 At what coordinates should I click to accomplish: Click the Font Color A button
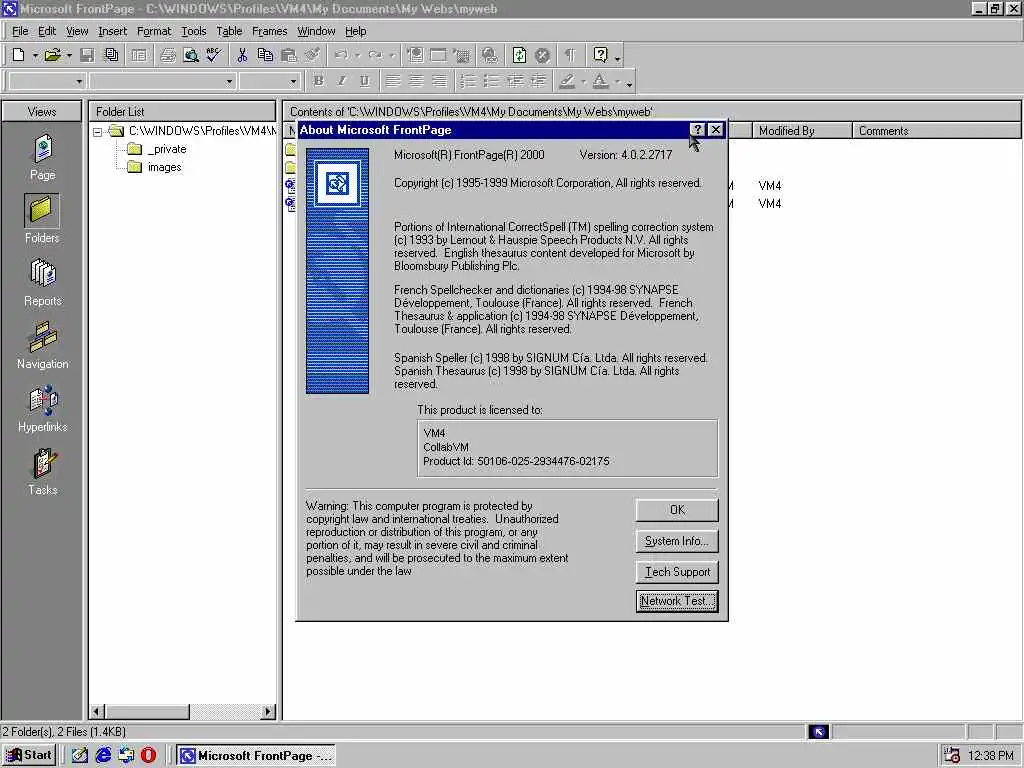600,81
